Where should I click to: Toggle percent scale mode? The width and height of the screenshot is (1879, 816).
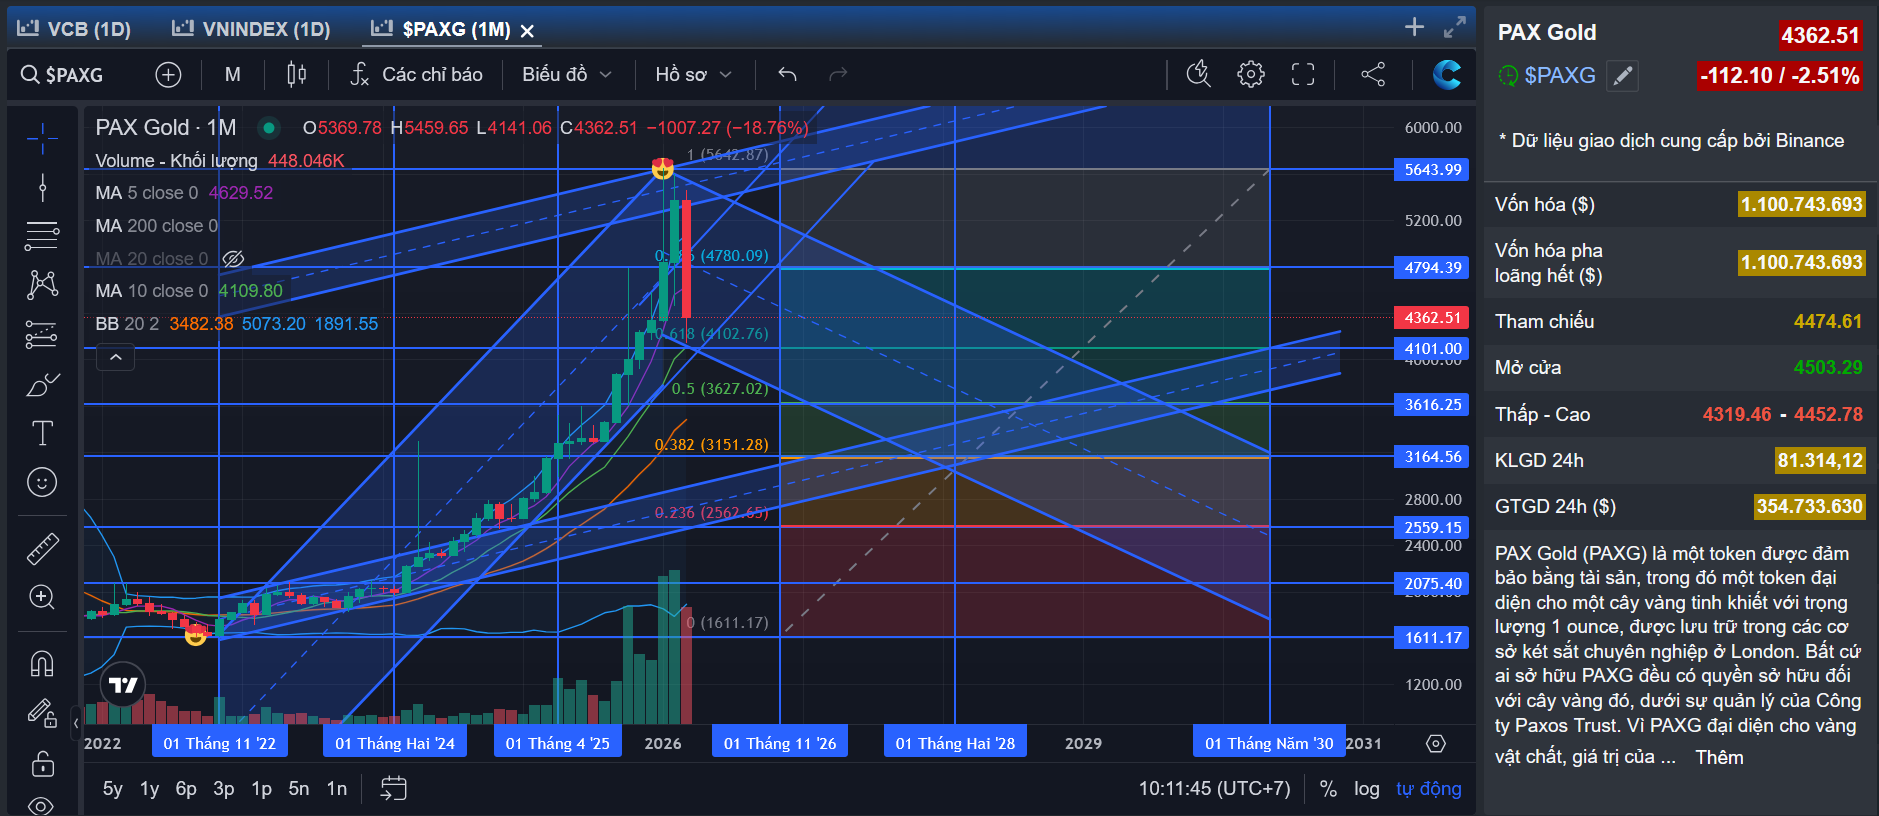(x=1328, y=789)
